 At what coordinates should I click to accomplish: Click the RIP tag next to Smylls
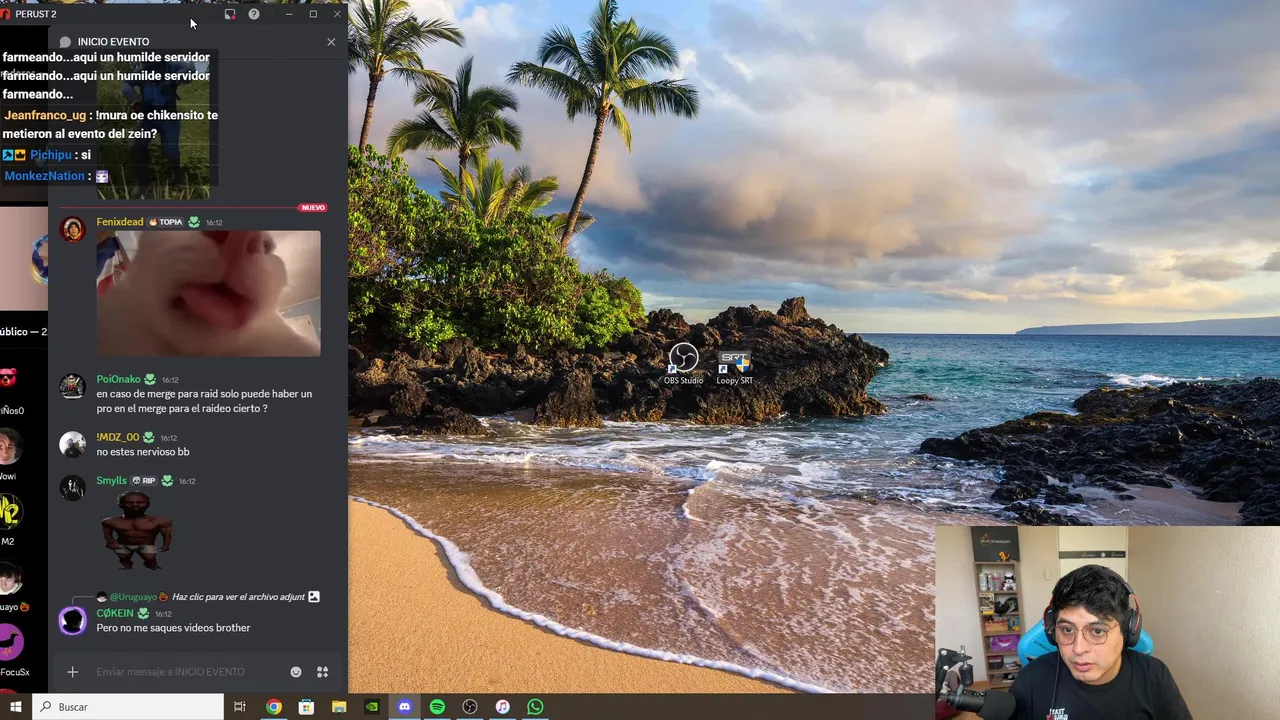point(144,481)
